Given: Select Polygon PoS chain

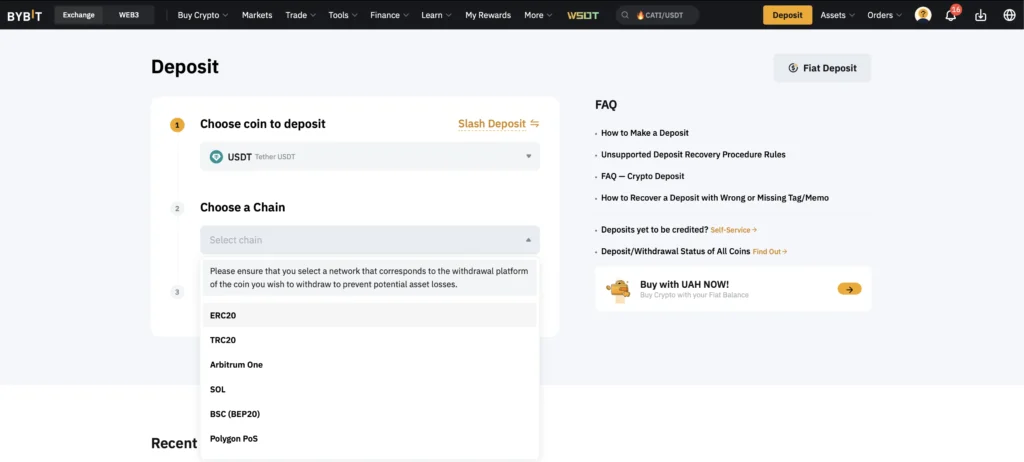Looking at the screenshot, I should click(370, 438).
